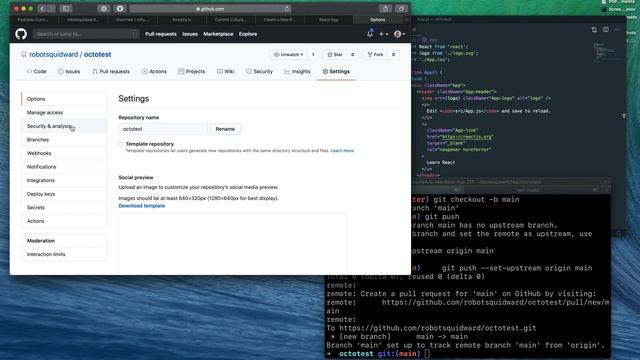
Task: Open the Unwatch dropdown
Action: (289, 54)
